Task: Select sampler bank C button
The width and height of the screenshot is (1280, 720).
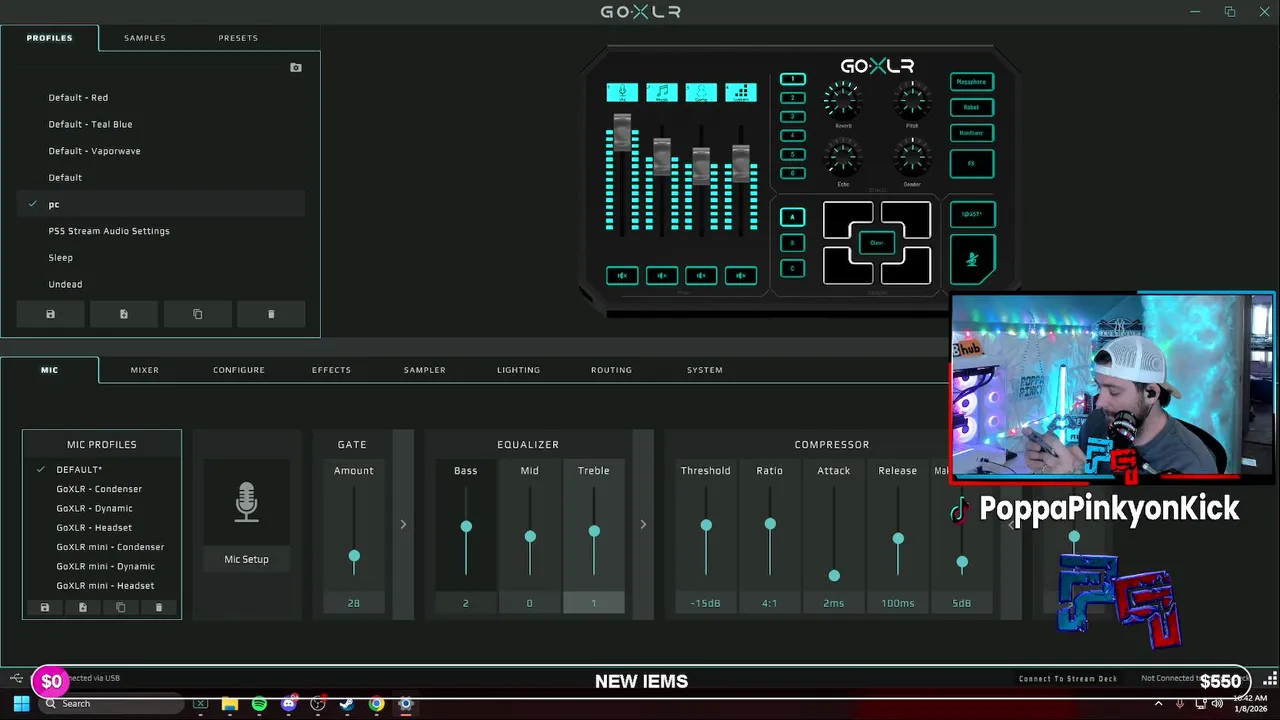Action: click(793, 268)
